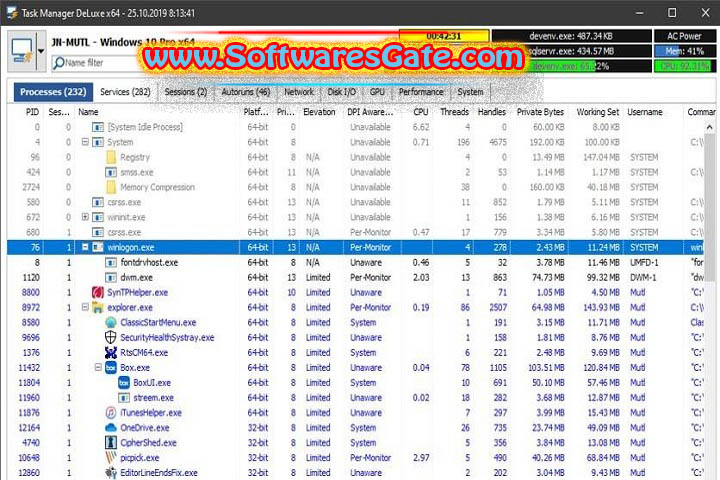Click the EditorLineEndsFix.exe icon
720x480 pixels.
pyautogui.click(x=111, y=473)
